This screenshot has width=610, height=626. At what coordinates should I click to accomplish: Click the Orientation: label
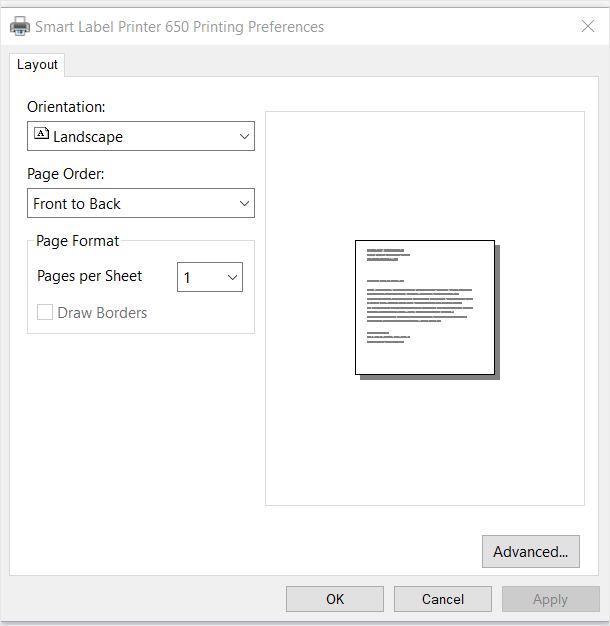[66, 107]
